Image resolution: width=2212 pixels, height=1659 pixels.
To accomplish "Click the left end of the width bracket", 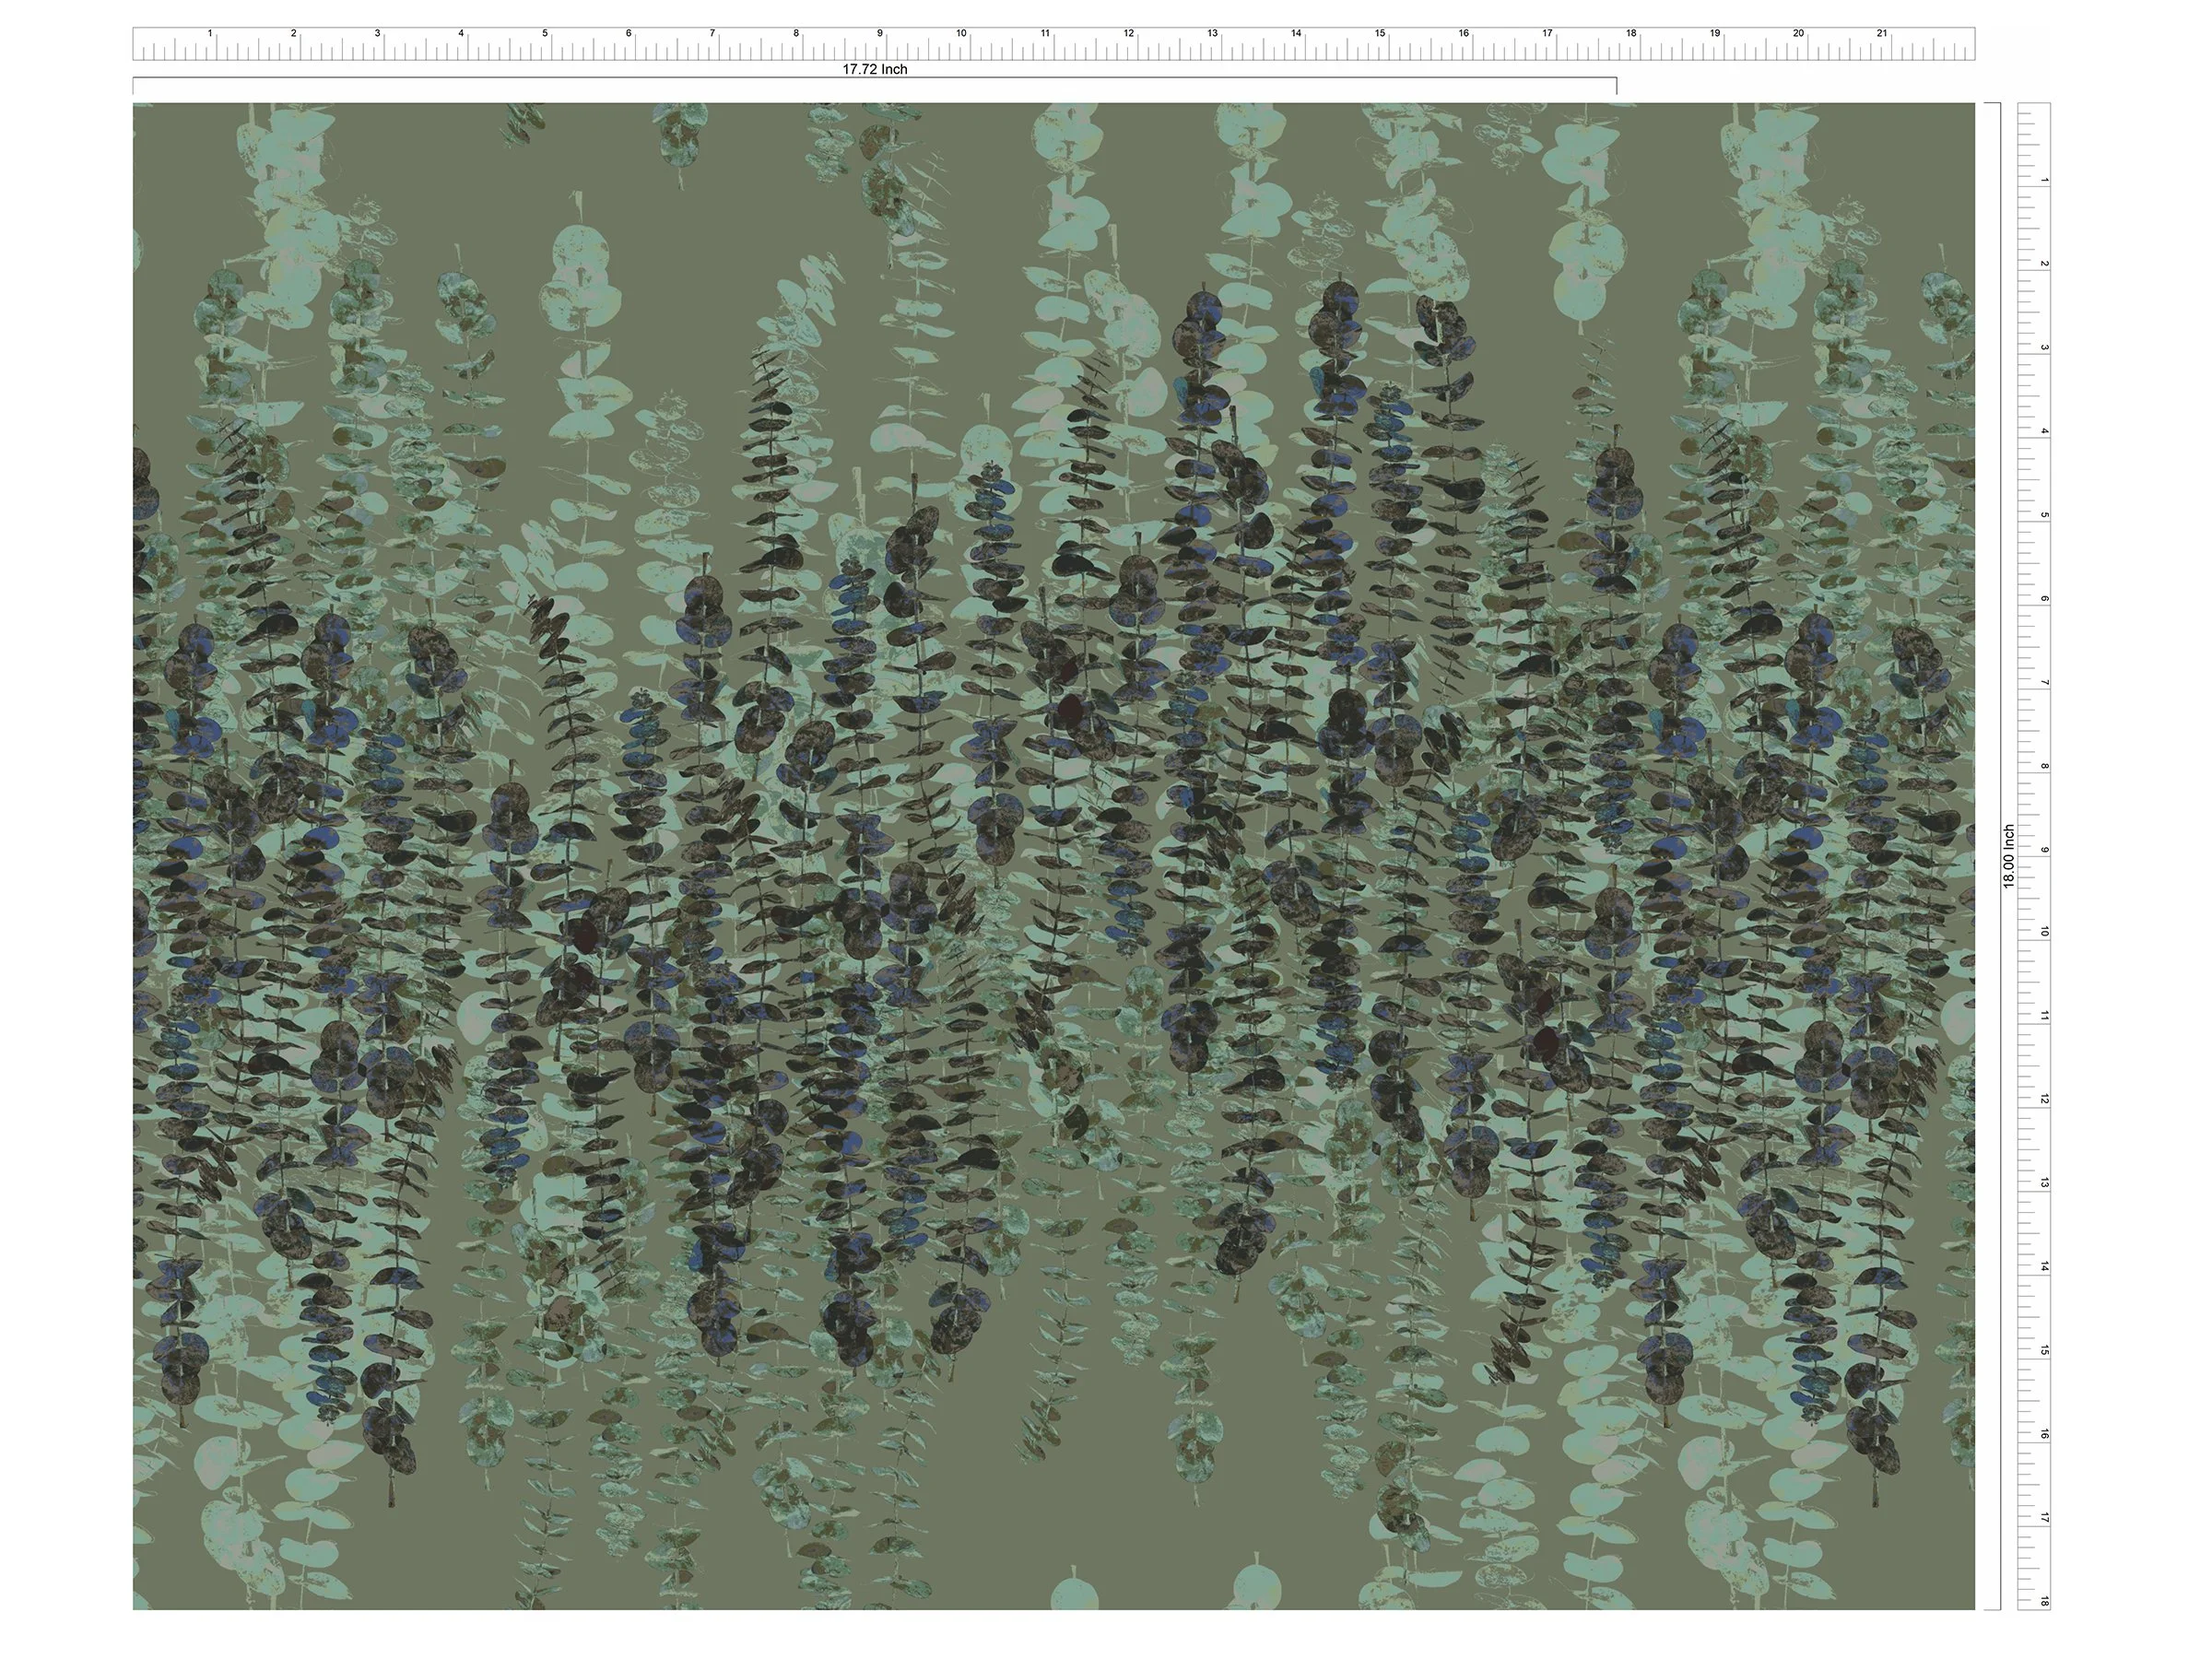I will click(134, 86).
